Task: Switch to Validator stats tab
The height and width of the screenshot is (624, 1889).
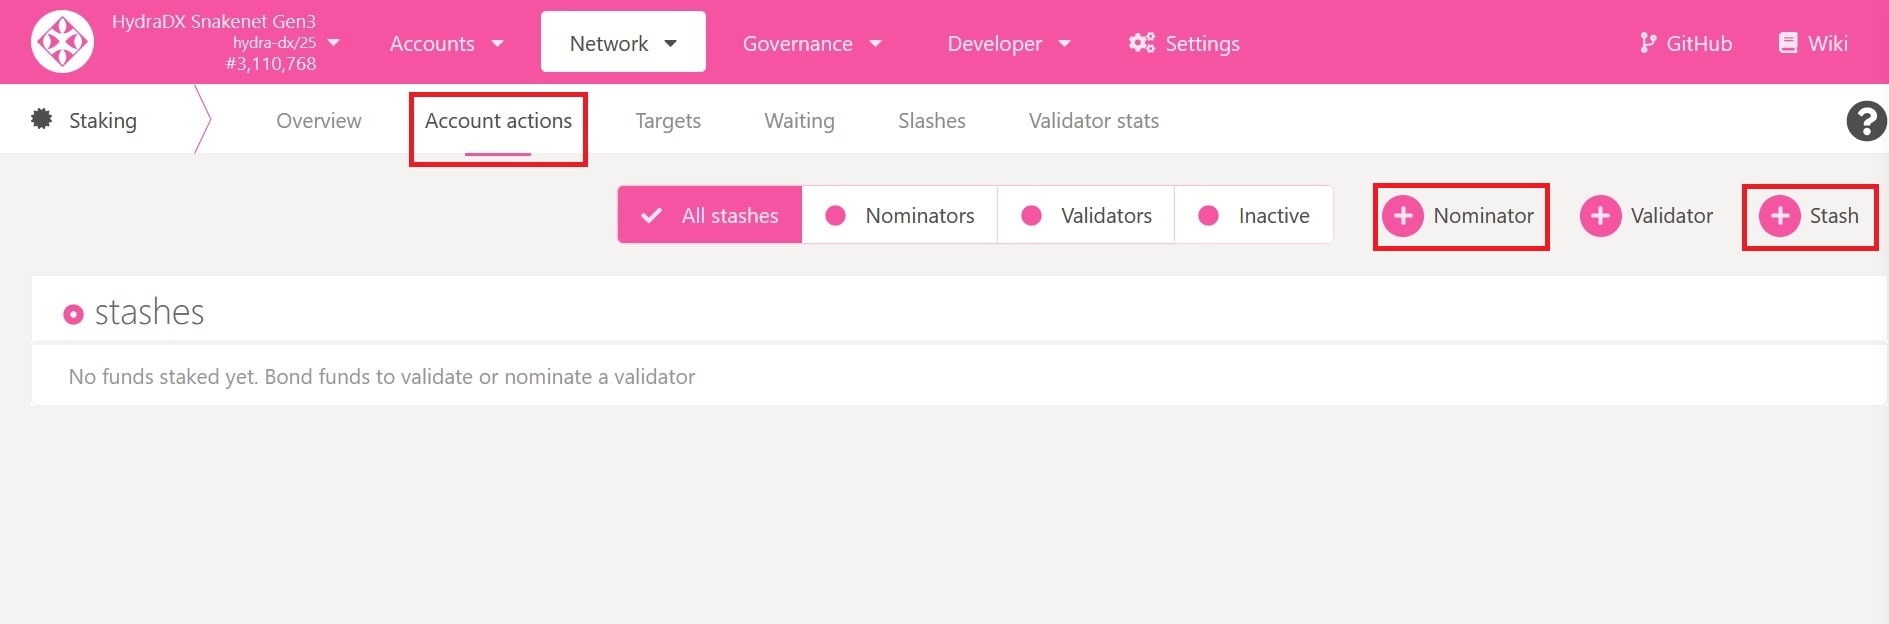Action: (1093, 121)
